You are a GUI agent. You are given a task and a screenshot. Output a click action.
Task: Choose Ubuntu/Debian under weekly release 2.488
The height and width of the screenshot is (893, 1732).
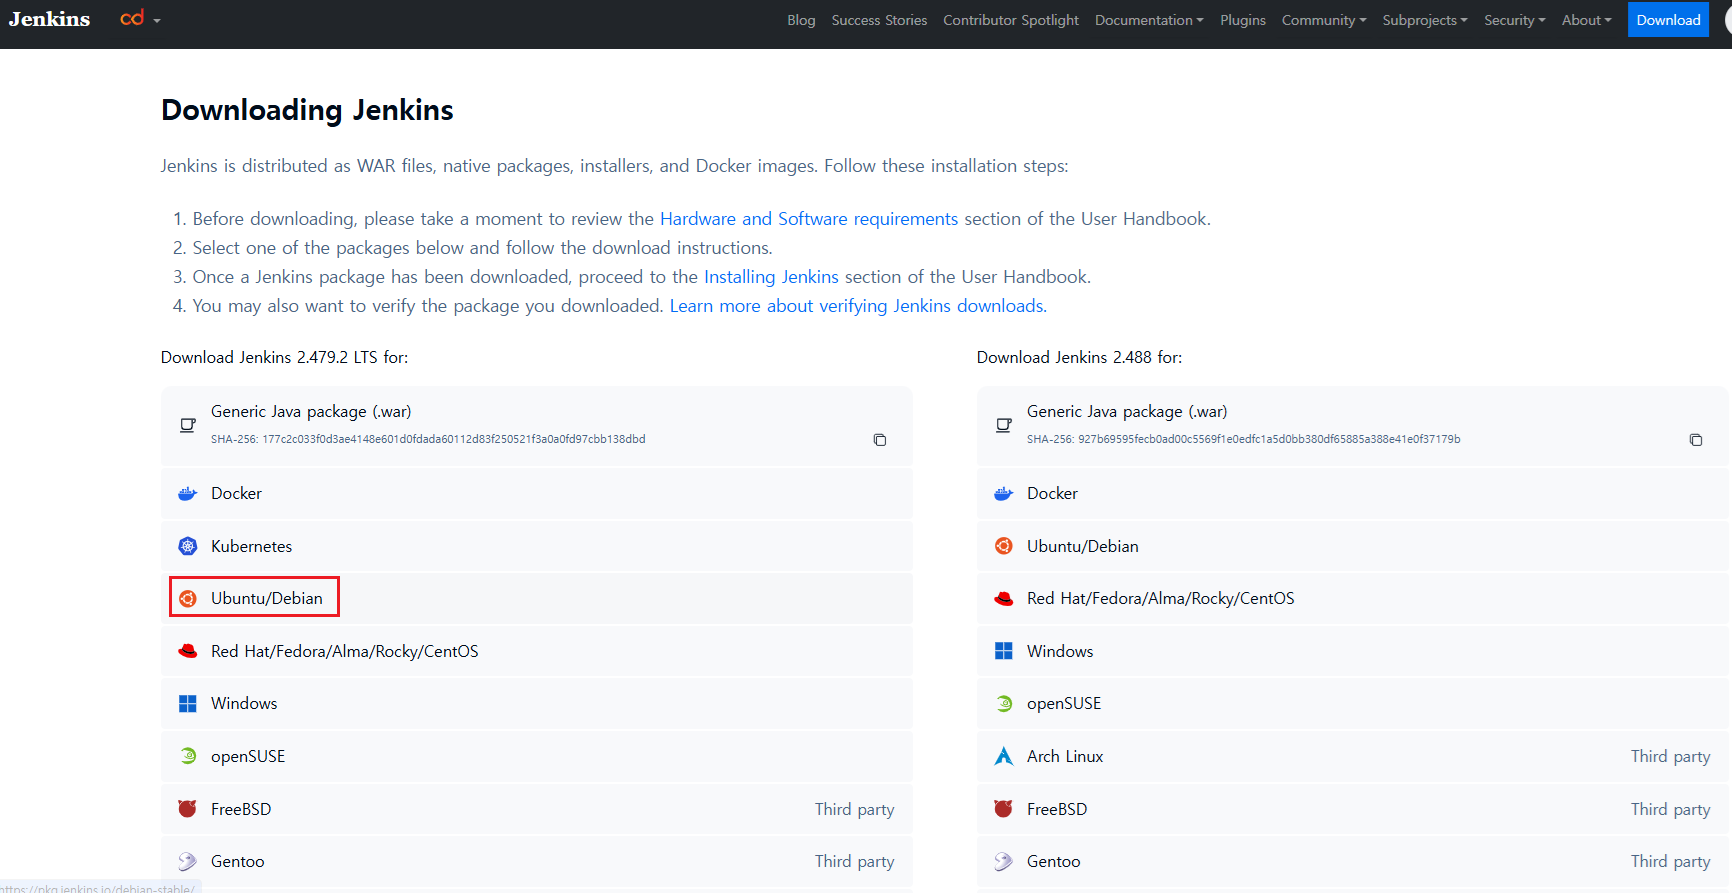1353,546
